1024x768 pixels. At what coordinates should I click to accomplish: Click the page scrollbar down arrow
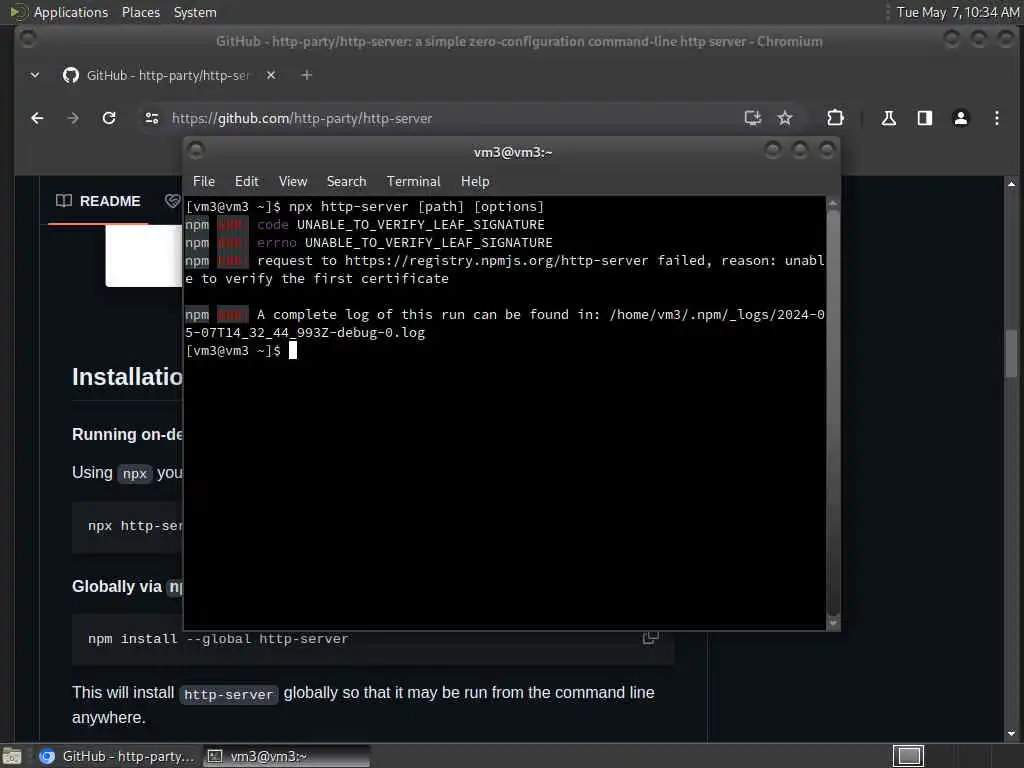[1011, 734]
